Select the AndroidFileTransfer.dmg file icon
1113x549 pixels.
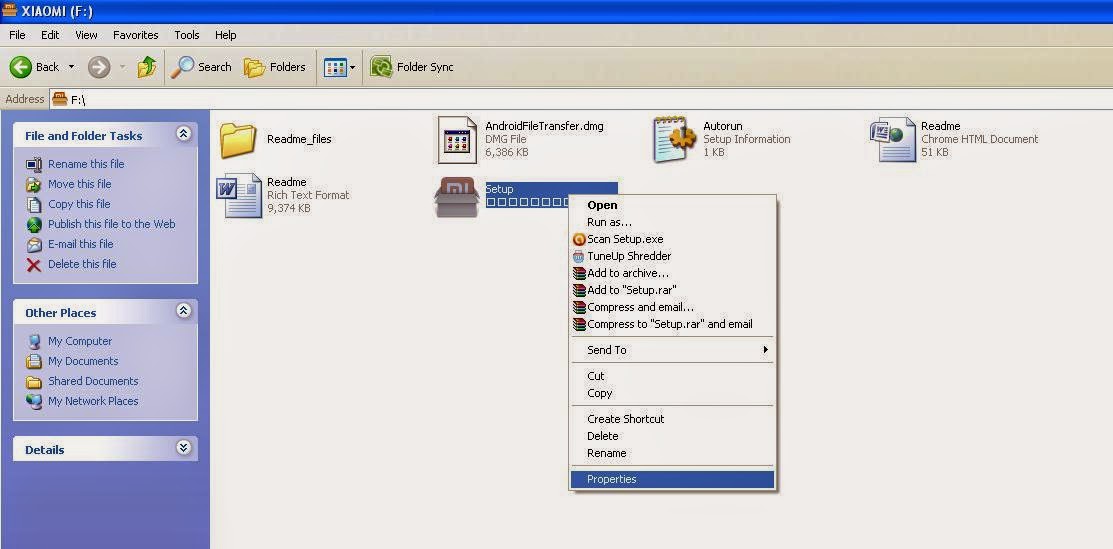pos(456,139)
